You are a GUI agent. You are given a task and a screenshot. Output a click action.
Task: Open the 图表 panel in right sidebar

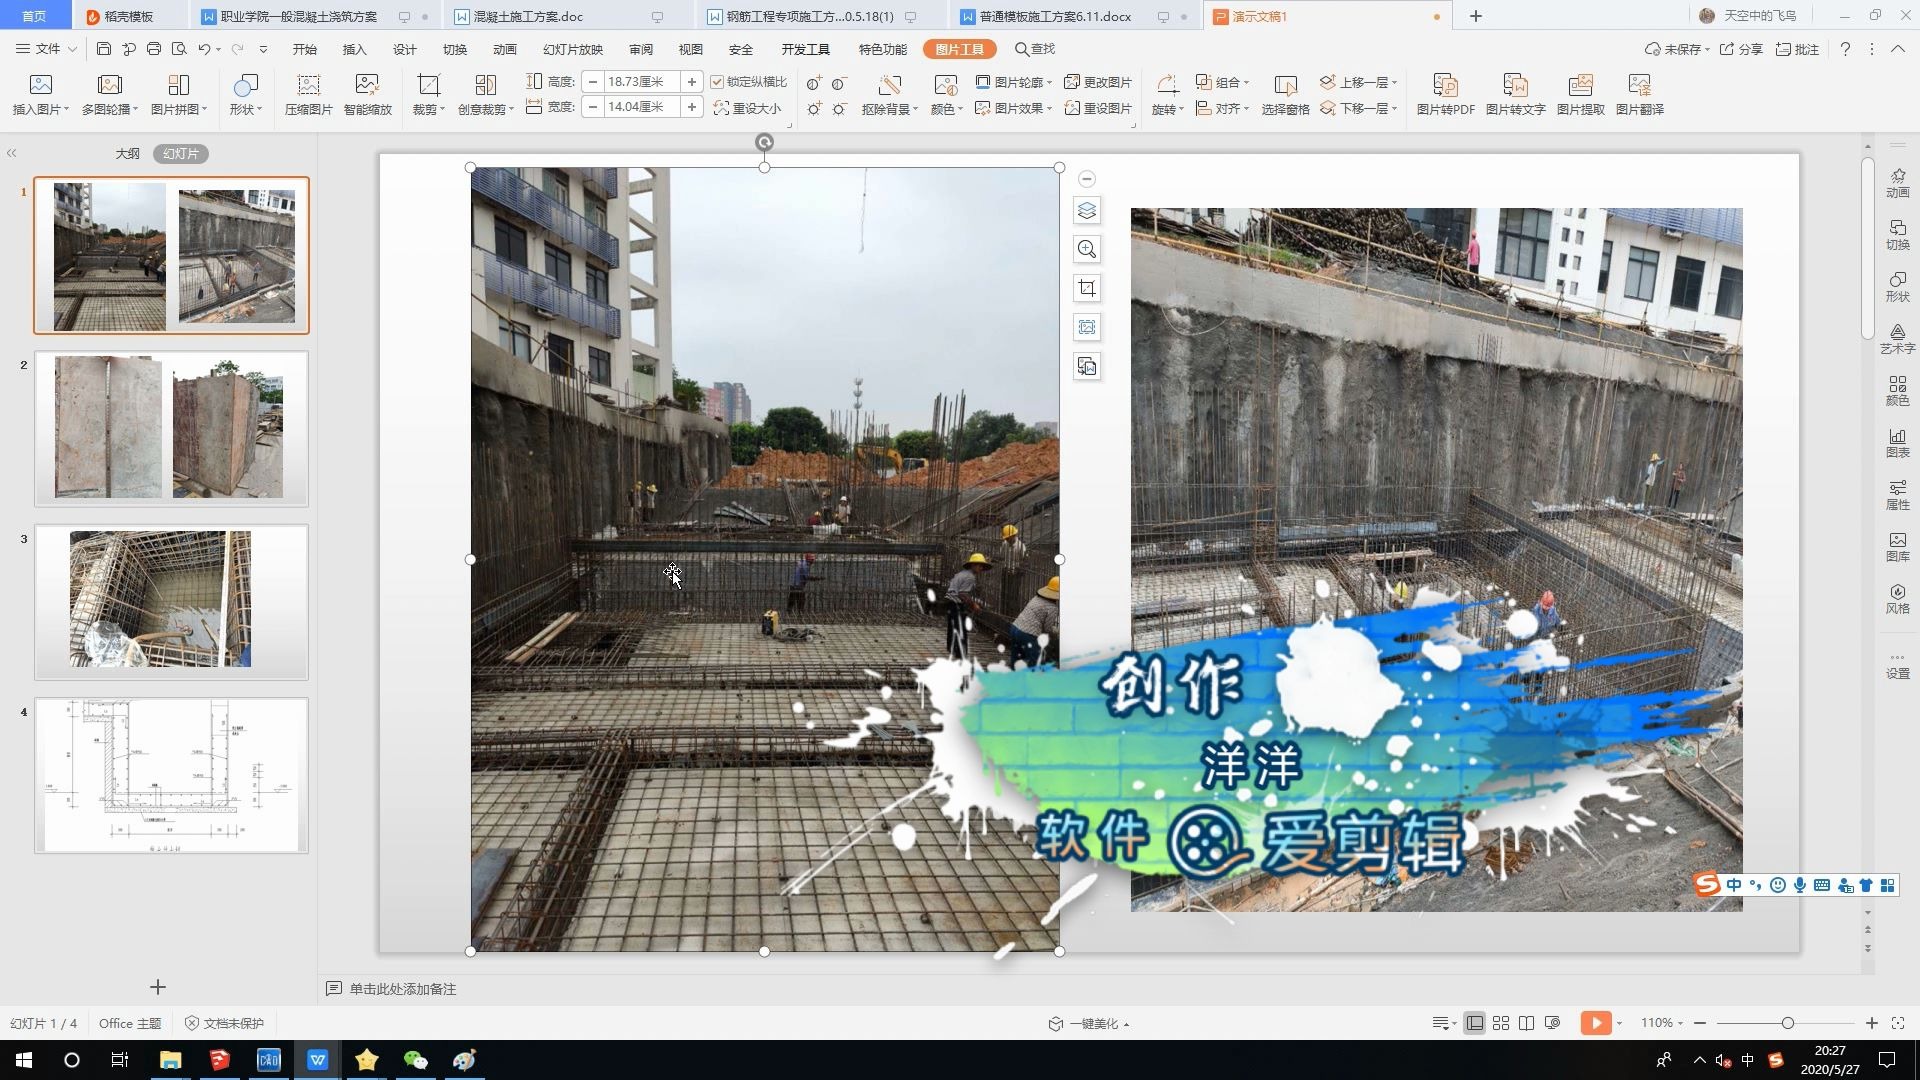tap(1897, 443)
